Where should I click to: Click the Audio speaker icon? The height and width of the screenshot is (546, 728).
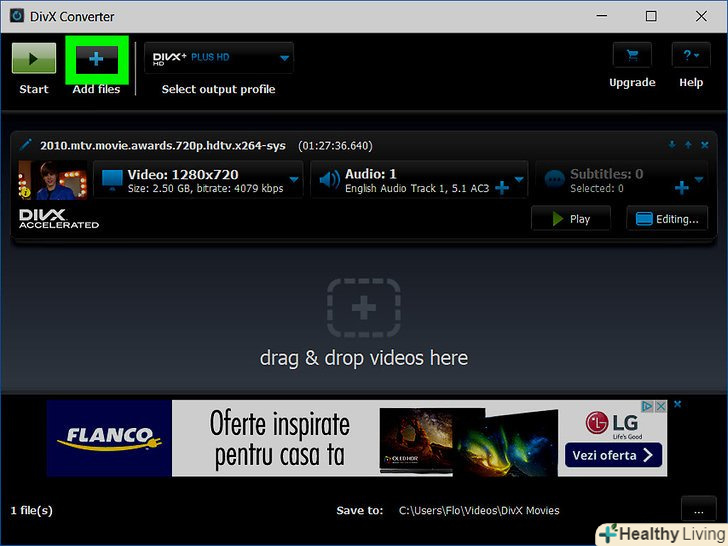(330, 180)
